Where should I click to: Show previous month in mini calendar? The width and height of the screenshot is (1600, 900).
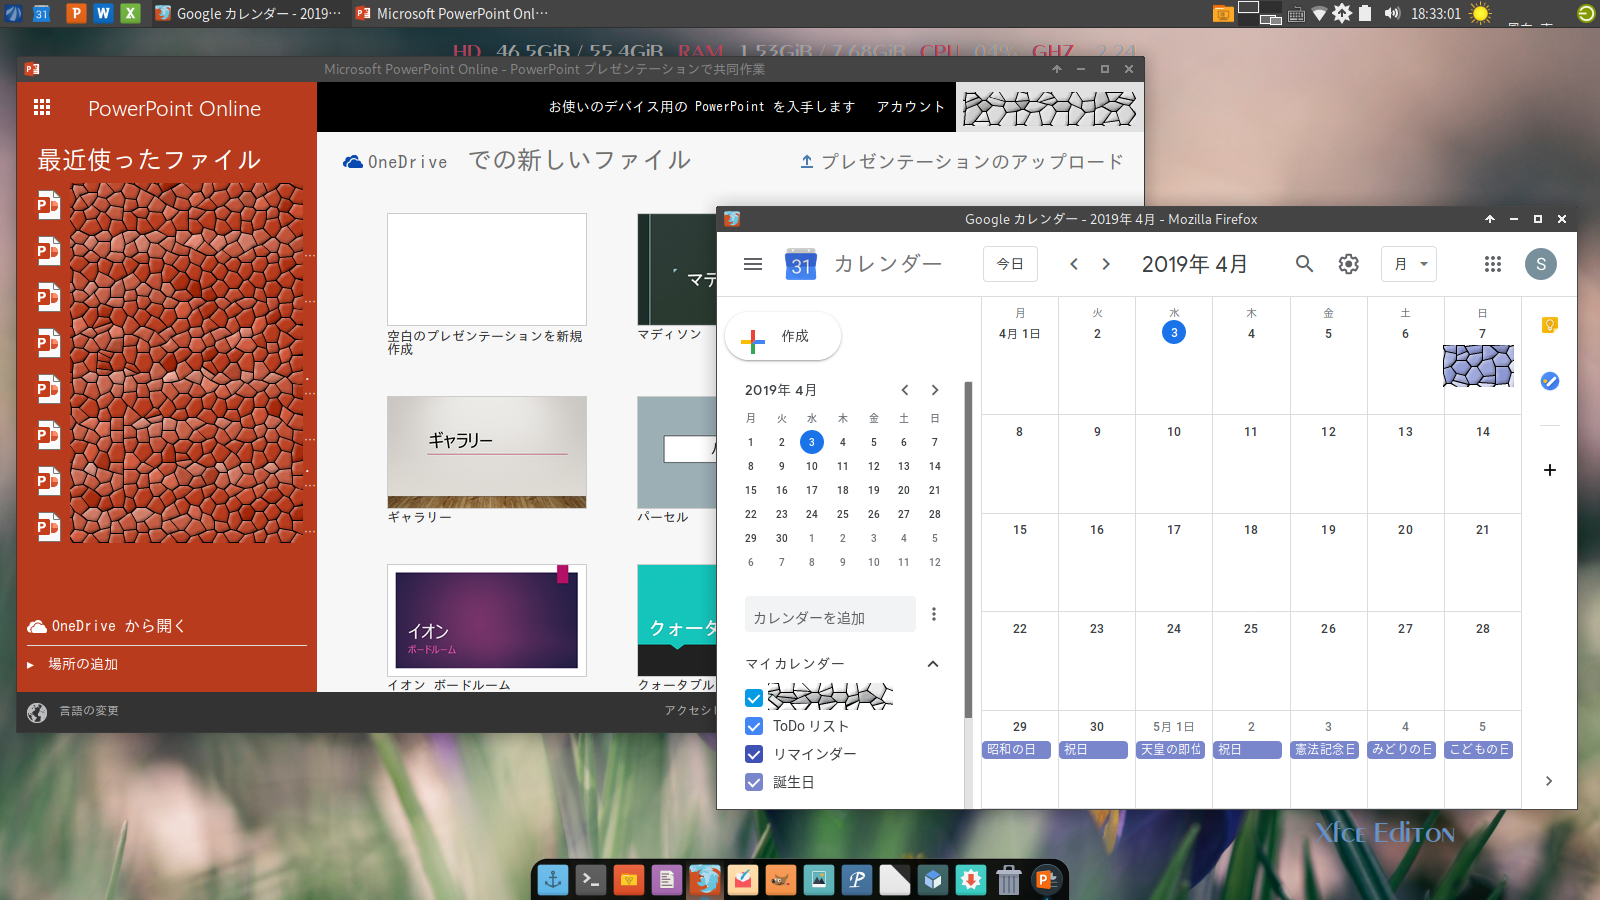(x=905, y=390)
